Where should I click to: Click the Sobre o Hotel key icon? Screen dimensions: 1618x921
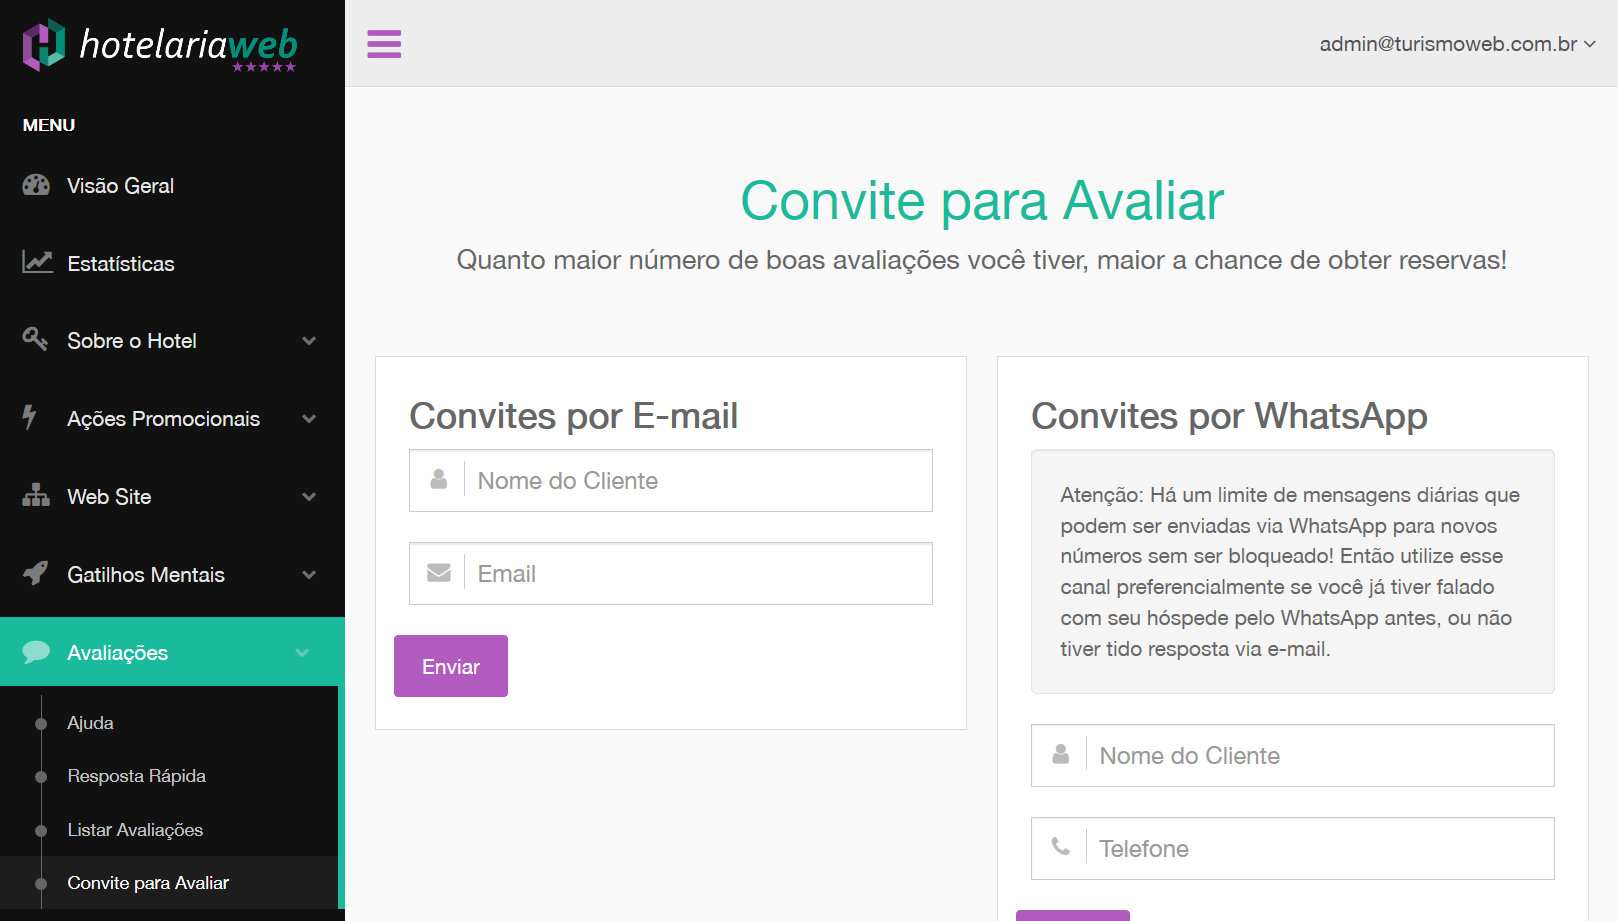[x=35, y=339]
